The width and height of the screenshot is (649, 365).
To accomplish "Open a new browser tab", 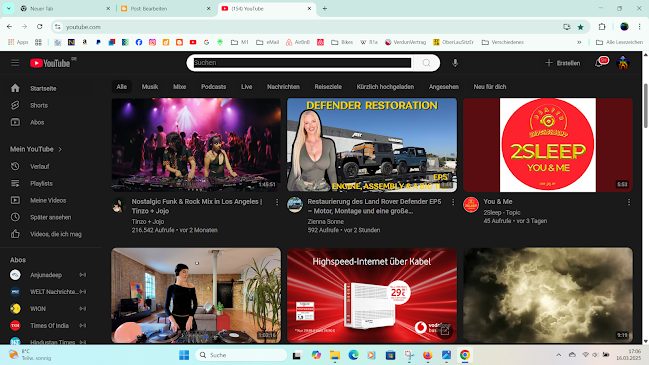I will [324, 8].
